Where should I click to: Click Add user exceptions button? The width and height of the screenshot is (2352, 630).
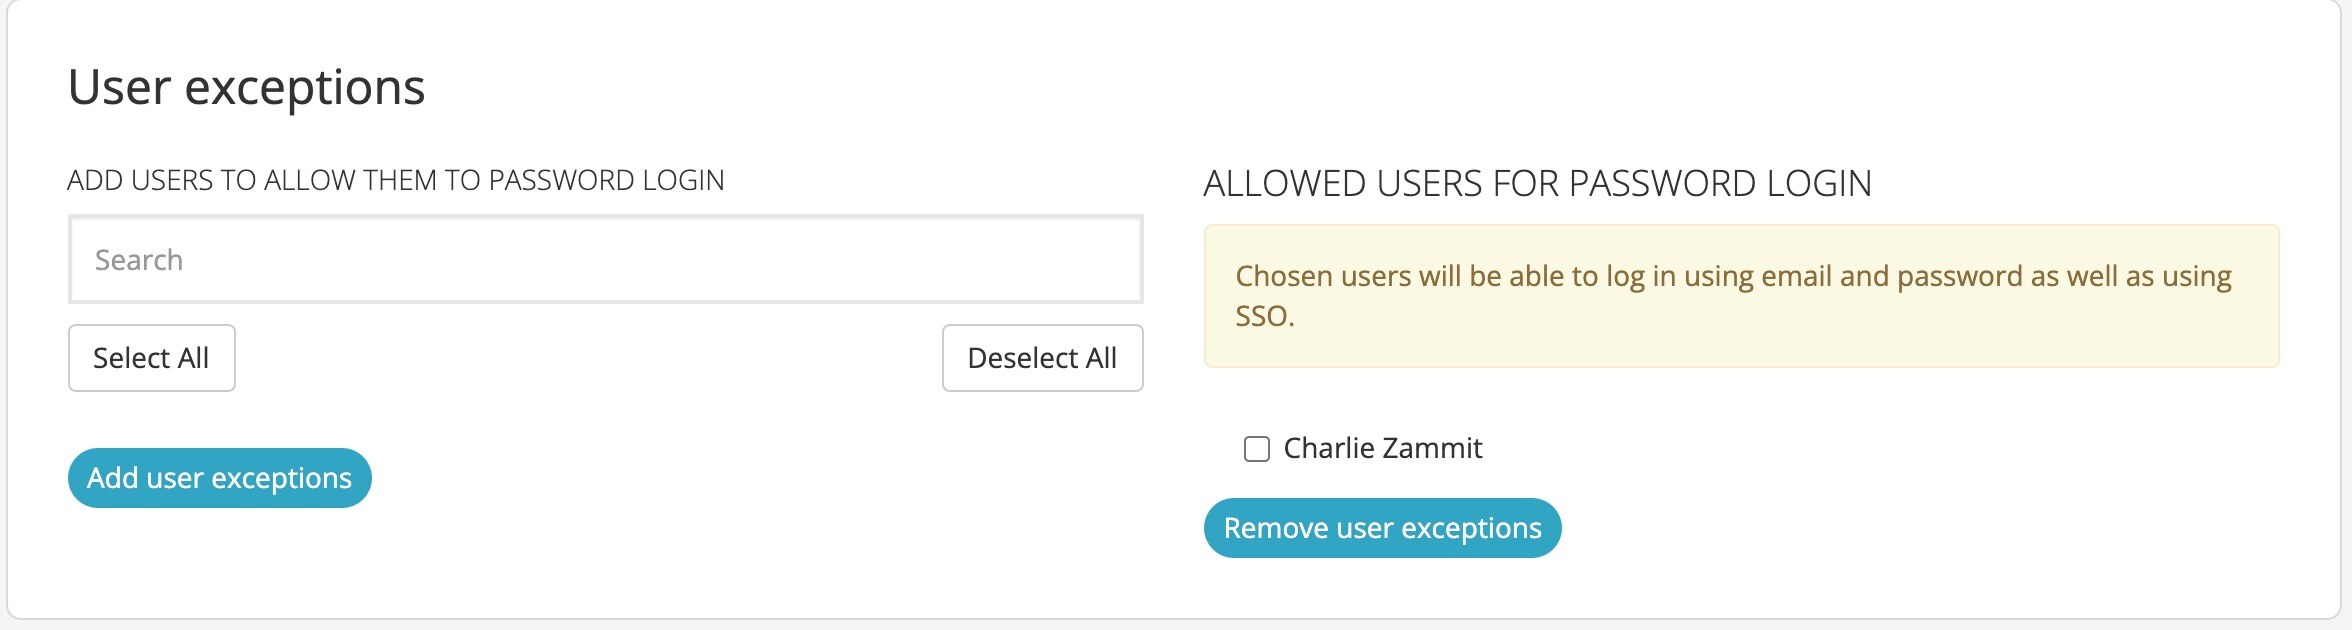click(x=220, y=478)
